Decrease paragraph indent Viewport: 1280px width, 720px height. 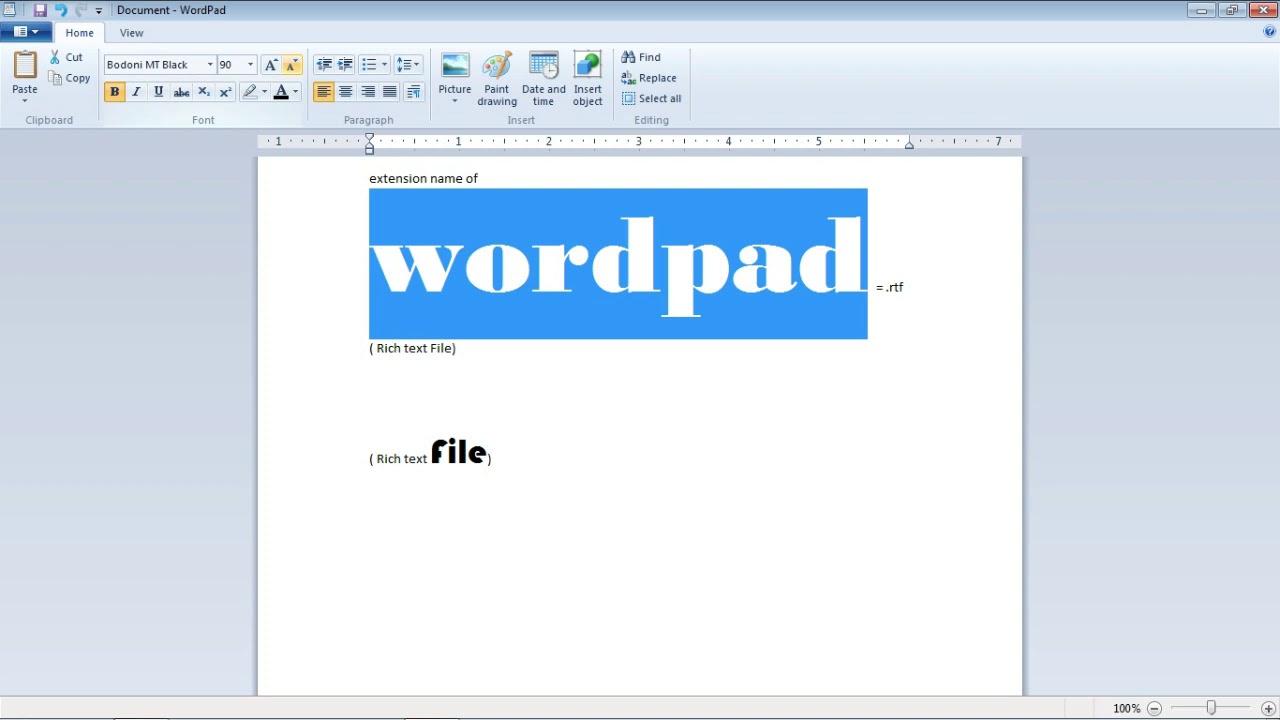click(x=324, y=65)
